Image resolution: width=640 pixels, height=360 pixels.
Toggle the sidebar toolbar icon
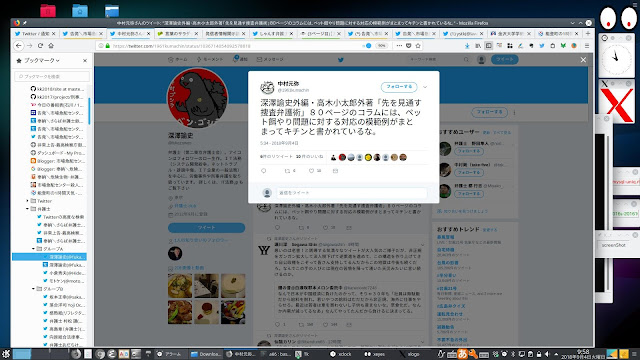coord(489,46)
